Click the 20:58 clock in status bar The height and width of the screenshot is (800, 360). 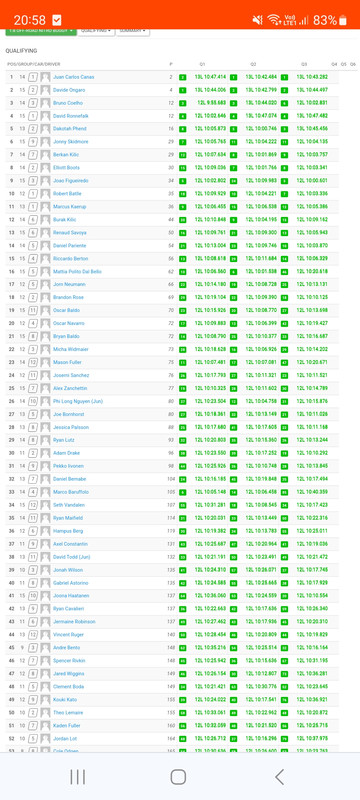point(30,20)
